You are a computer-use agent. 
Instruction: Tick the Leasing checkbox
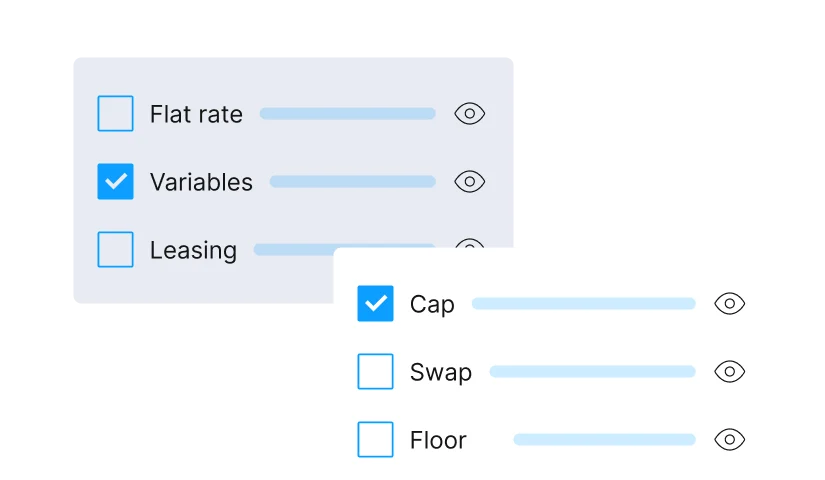(115, 250)
